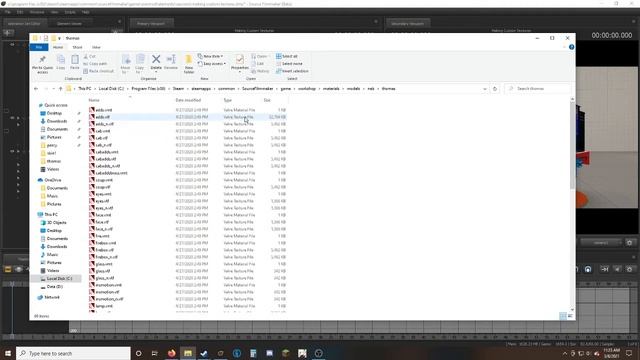Screen dimensions: 640x360
Task: Open 3D Objects under This PC
Action: click(56, 222)
